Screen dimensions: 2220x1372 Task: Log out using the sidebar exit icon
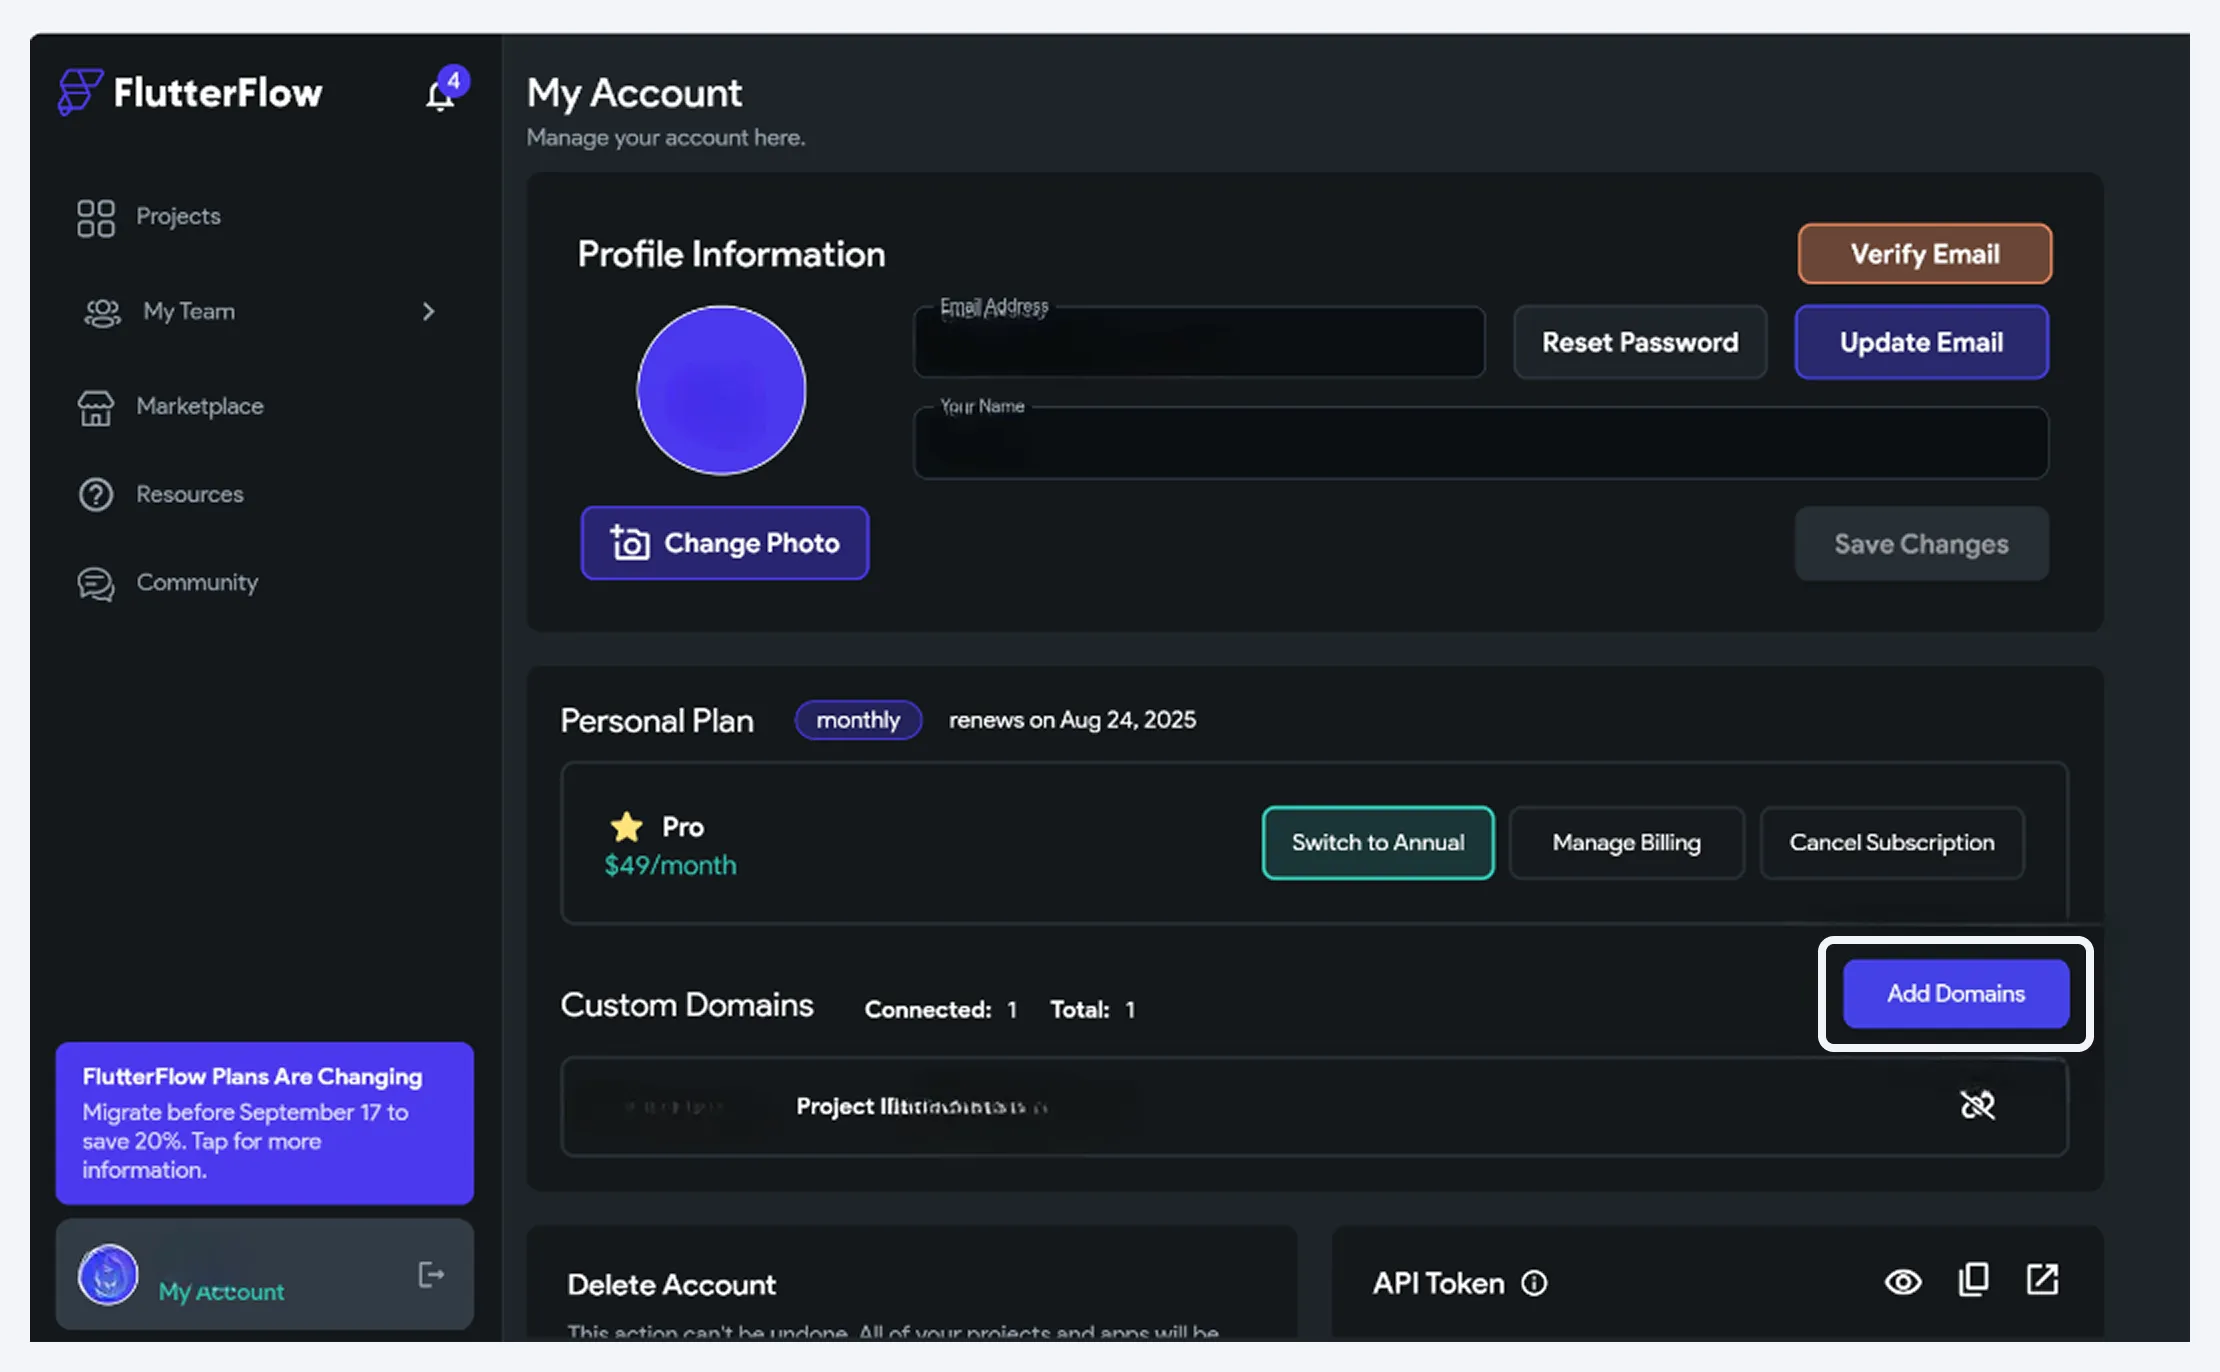431,1274
